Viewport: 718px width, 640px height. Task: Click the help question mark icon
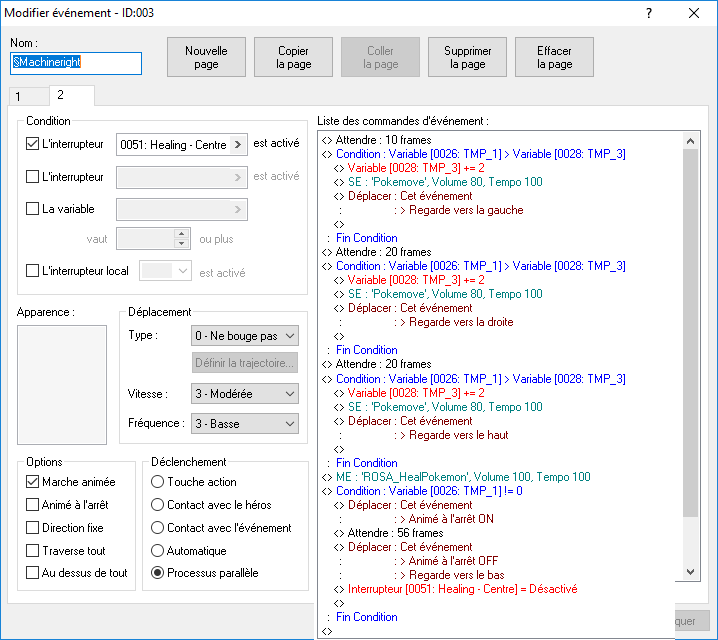point(648,13)
